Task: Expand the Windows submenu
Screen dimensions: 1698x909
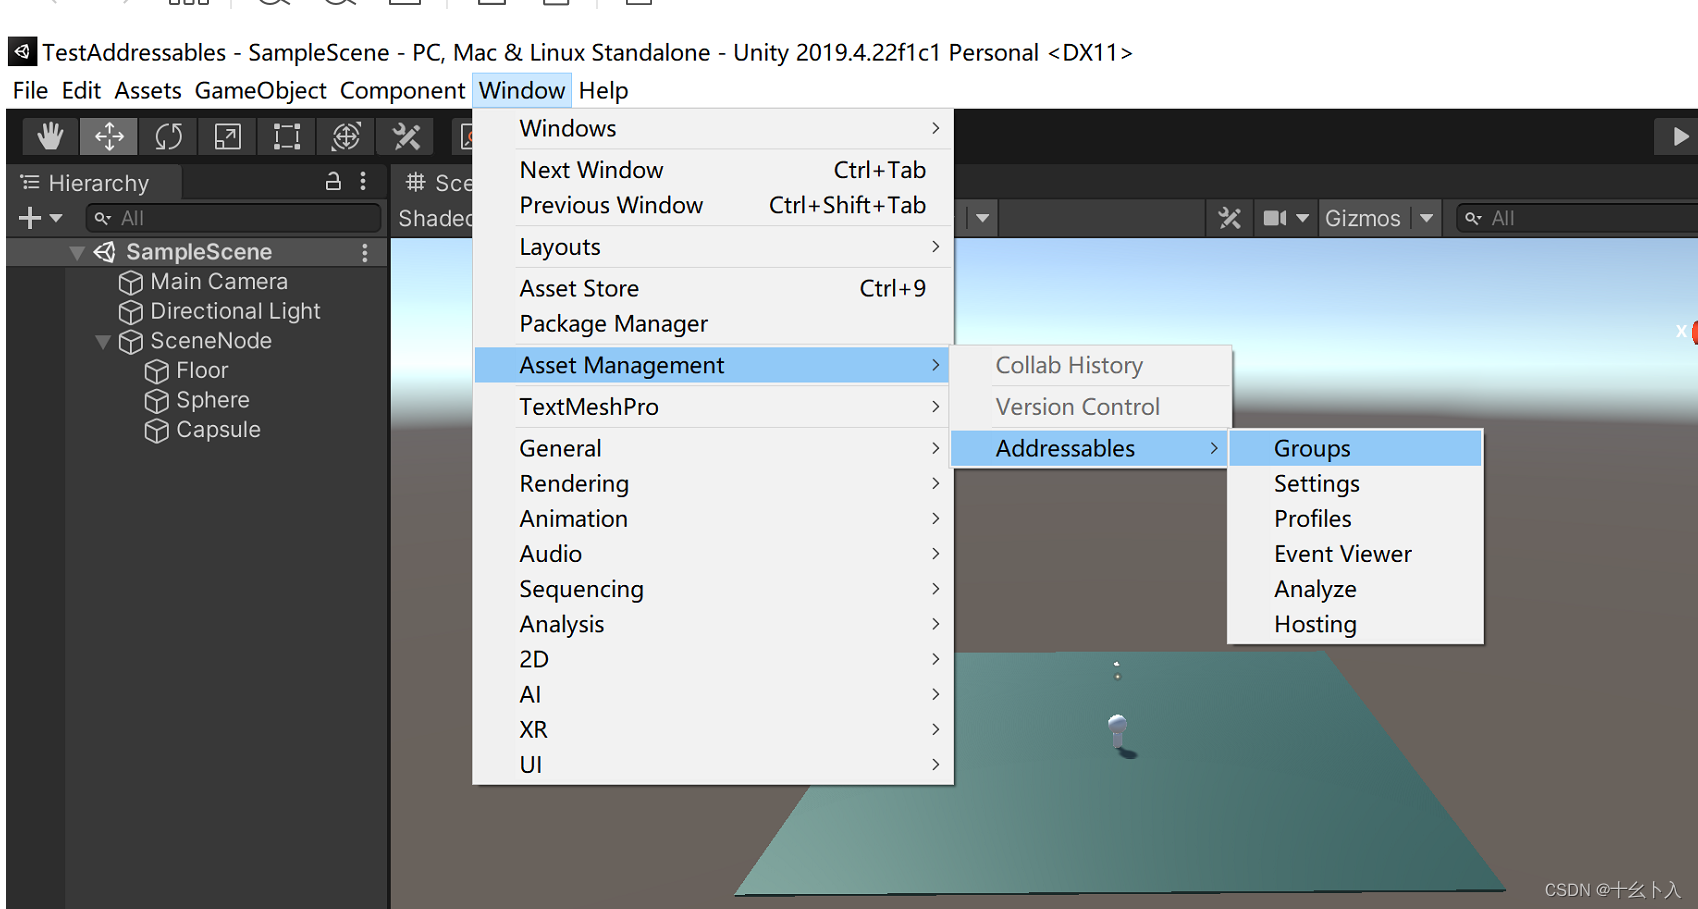Action: pos(713,129)
